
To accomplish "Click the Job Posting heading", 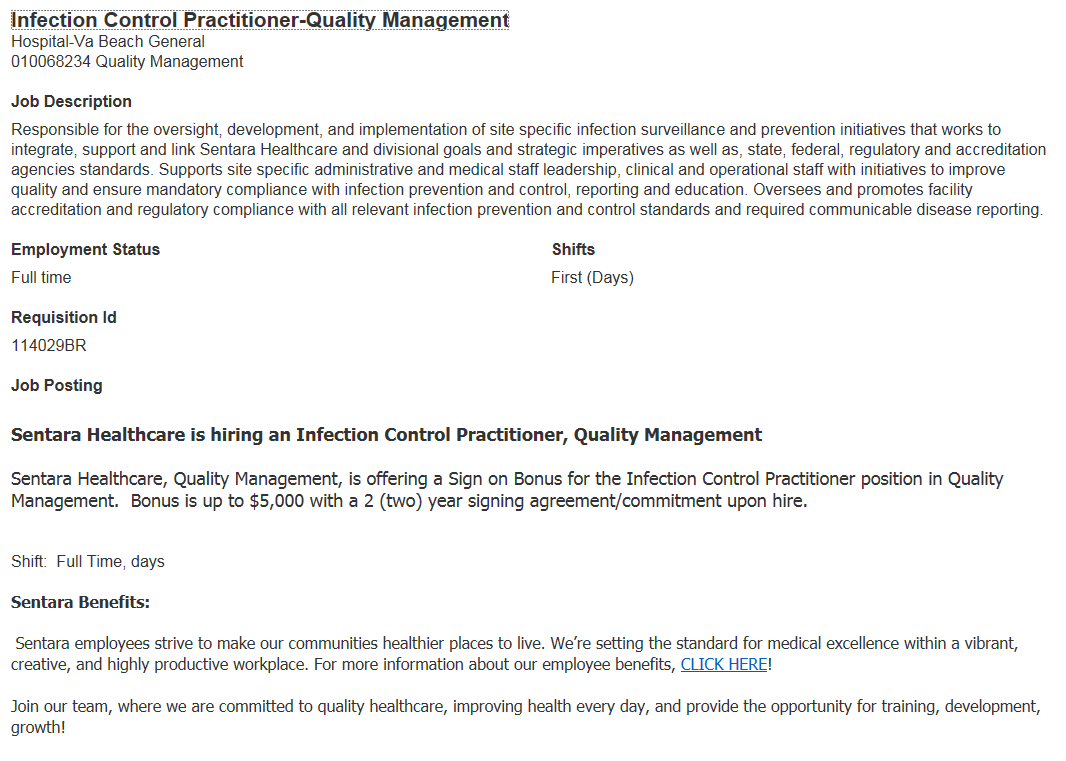I will [57, 386].
